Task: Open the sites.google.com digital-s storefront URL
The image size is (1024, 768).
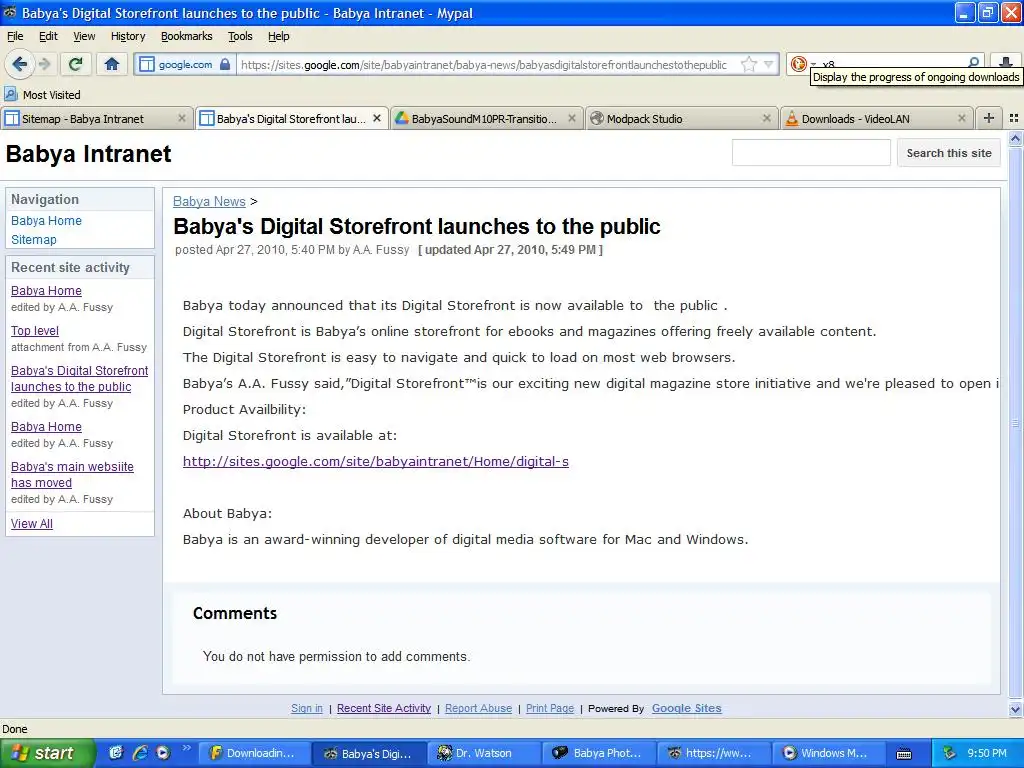Action: [376, 462]
